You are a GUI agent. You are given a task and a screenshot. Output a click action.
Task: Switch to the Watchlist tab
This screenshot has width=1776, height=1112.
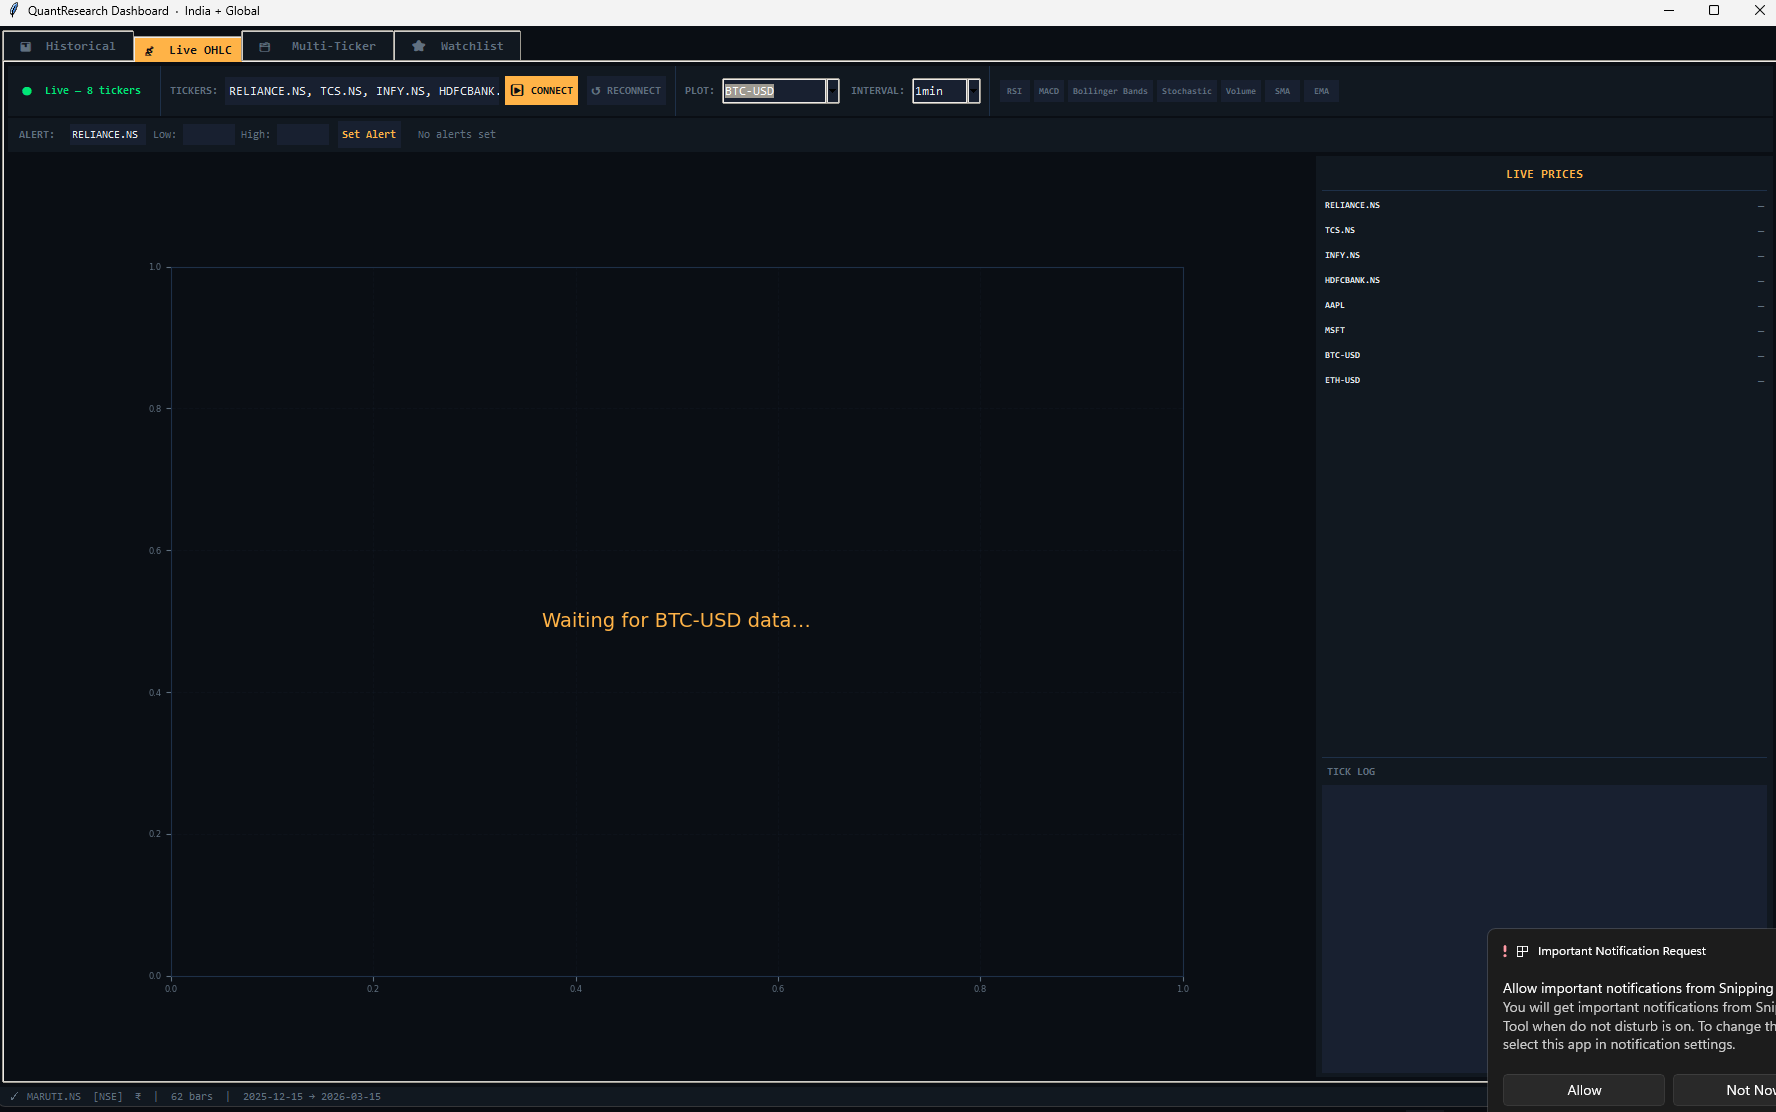coord(457,47)
